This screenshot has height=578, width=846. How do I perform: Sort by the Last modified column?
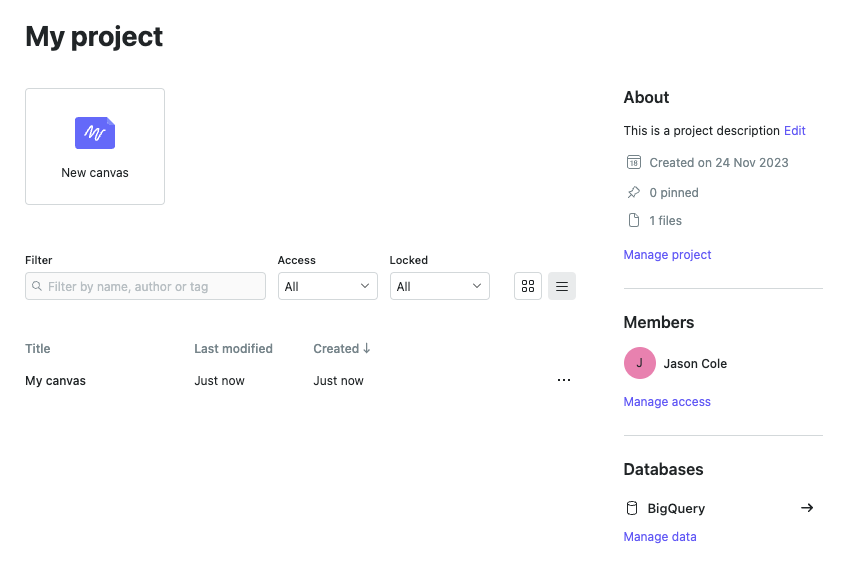[233, 349]
